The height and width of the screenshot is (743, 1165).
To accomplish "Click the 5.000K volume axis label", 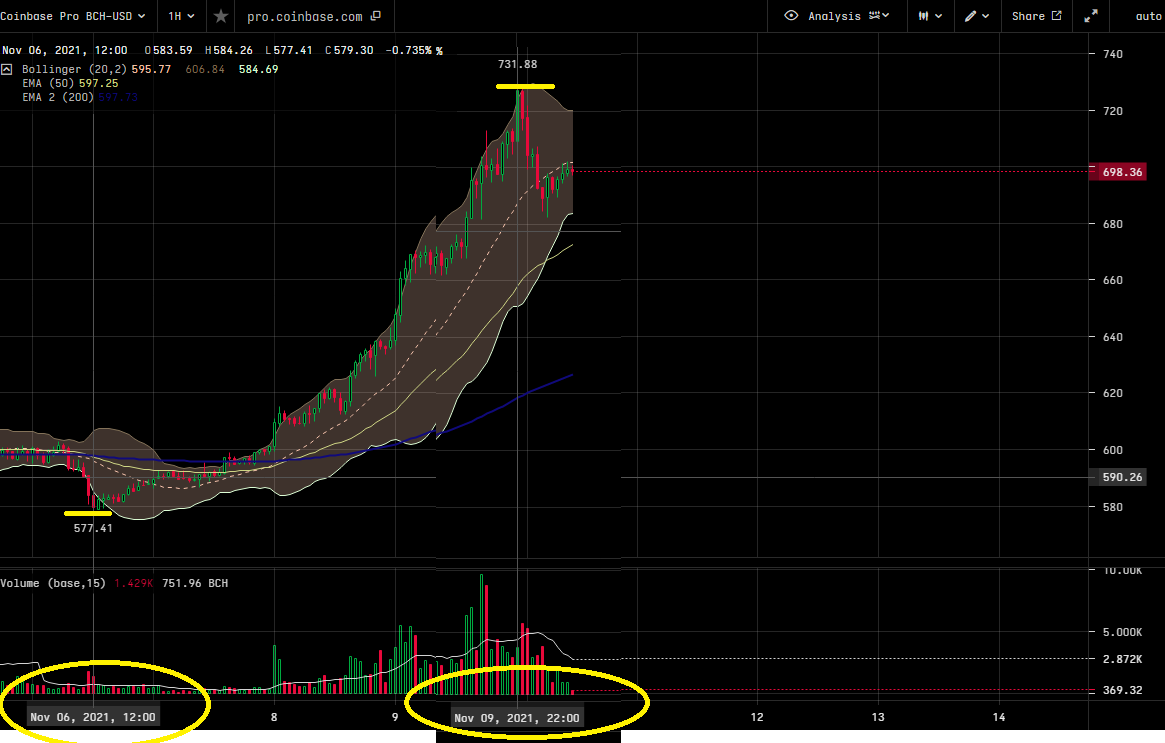I will [1122, 632].
